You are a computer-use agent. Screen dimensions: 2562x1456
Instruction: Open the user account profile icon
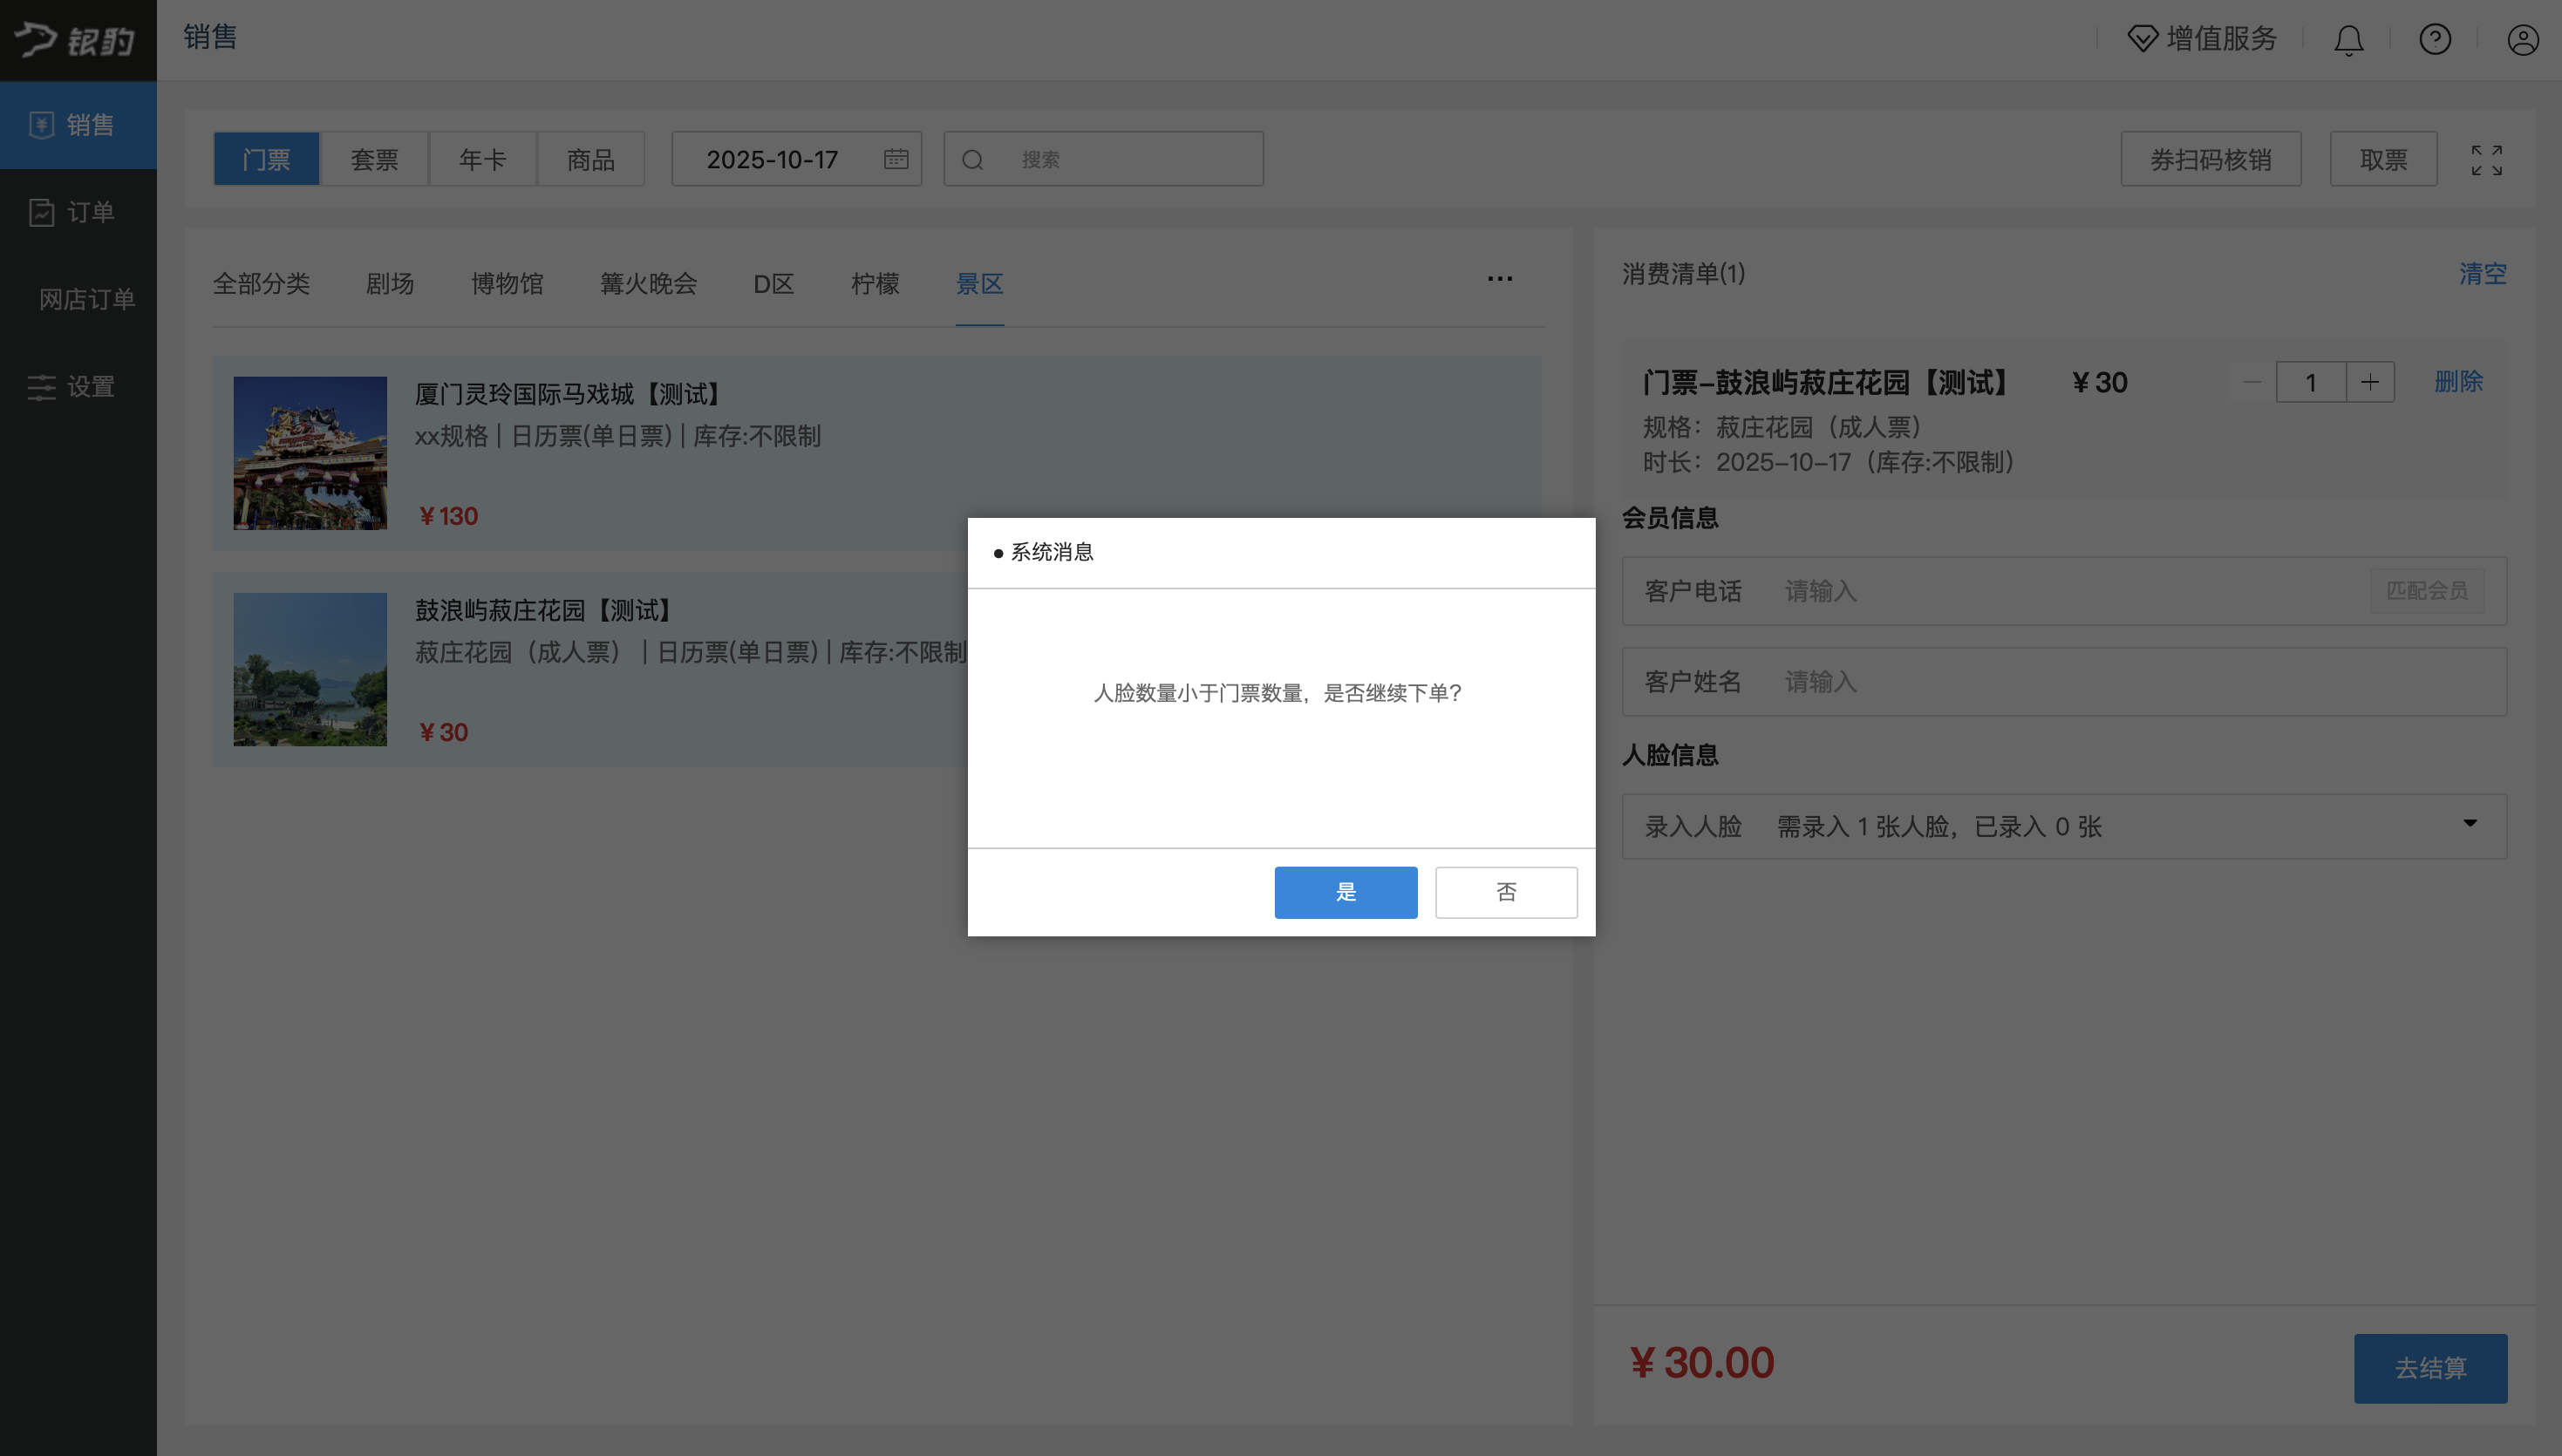tap(2522, 40)
